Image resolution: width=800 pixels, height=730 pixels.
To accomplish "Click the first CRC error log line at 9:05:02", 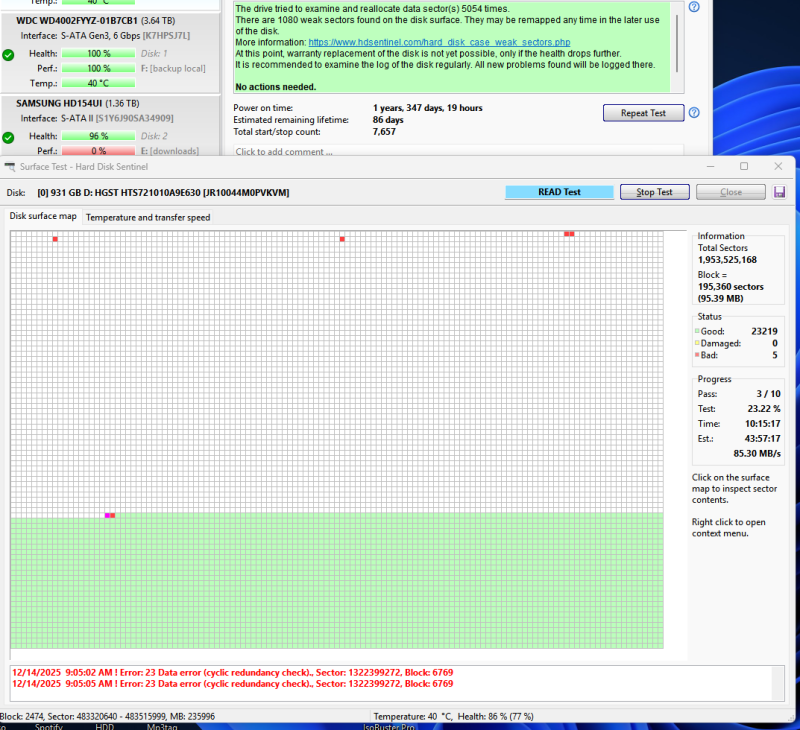I will click(x=233, y=672).
